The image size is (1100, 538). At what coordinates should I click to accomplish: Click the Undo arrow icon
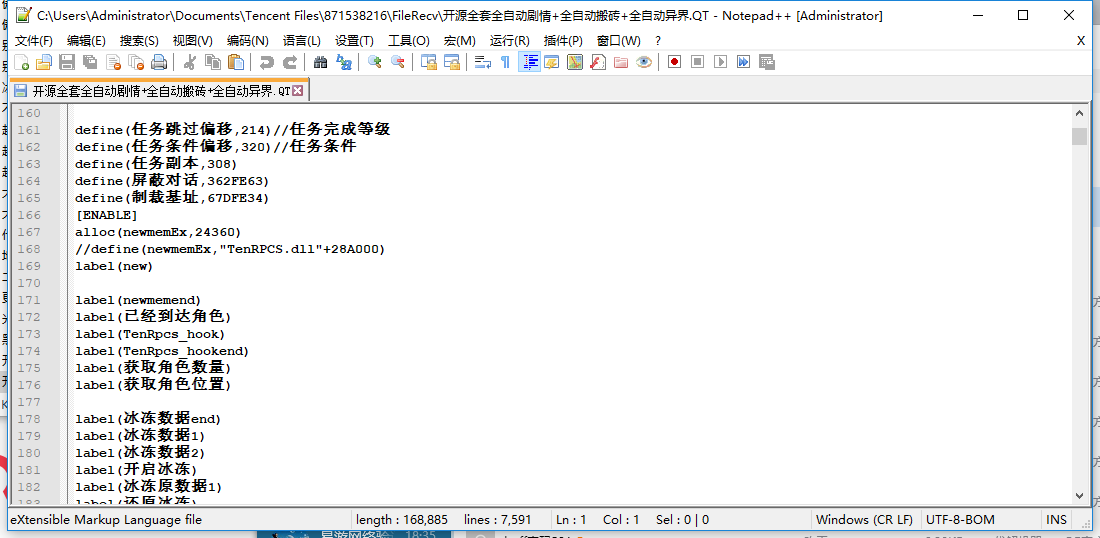266,62
